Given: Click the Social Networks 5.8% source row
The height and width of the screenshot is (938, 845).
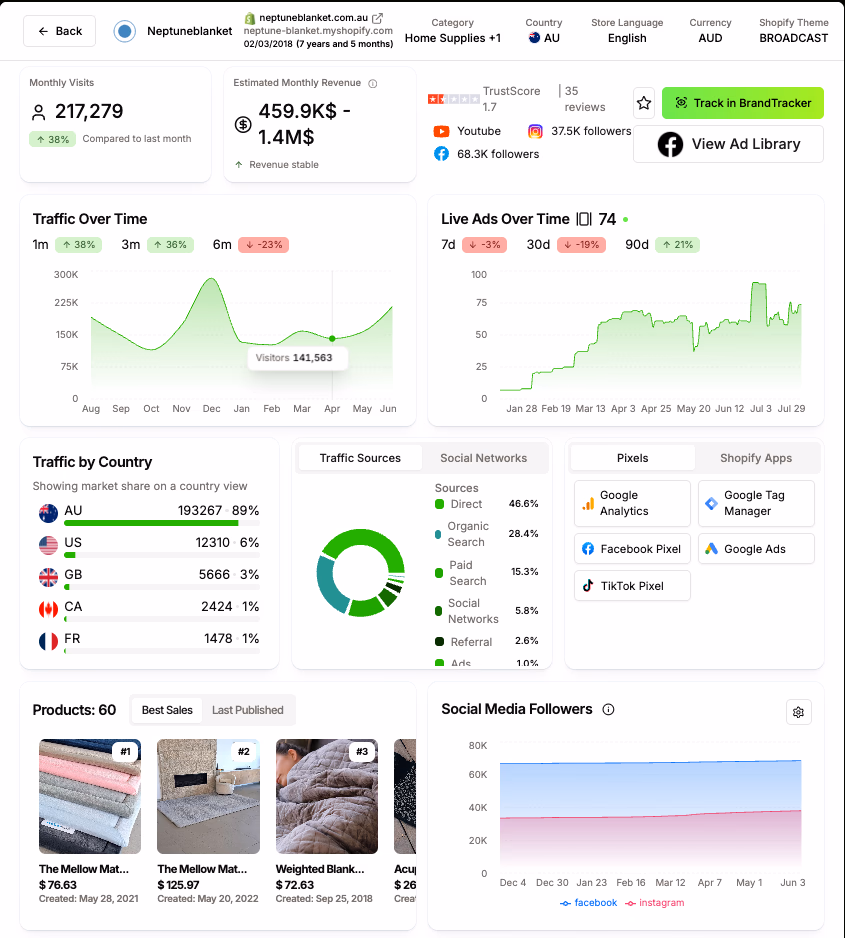Looking at the screenshot, I should [487, 611].
